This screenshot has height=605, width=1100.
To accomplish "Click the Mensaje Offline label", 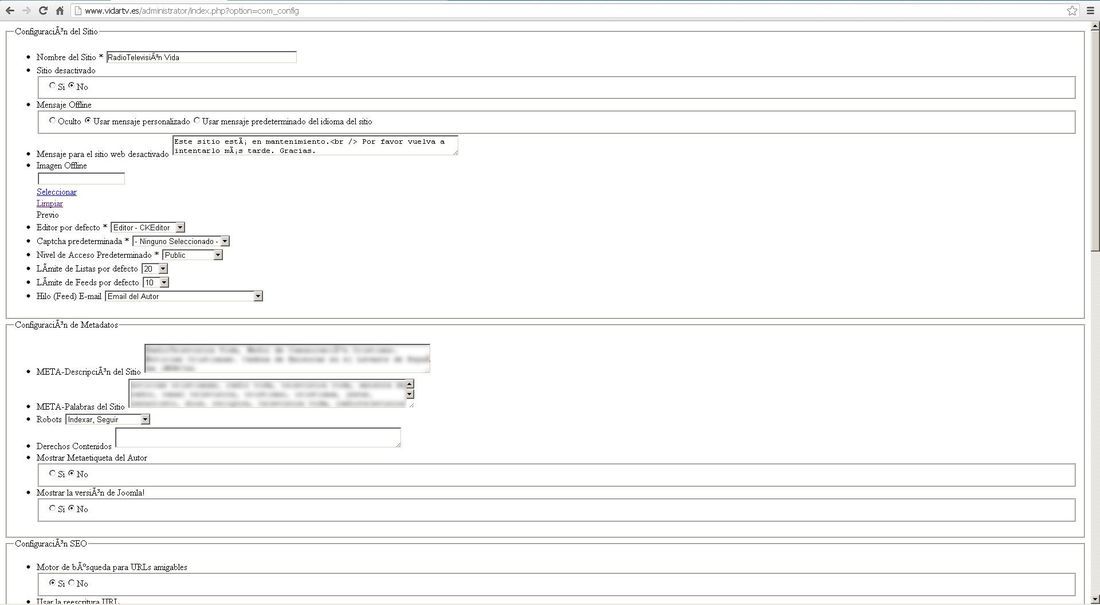I will [x=64, y=105].
